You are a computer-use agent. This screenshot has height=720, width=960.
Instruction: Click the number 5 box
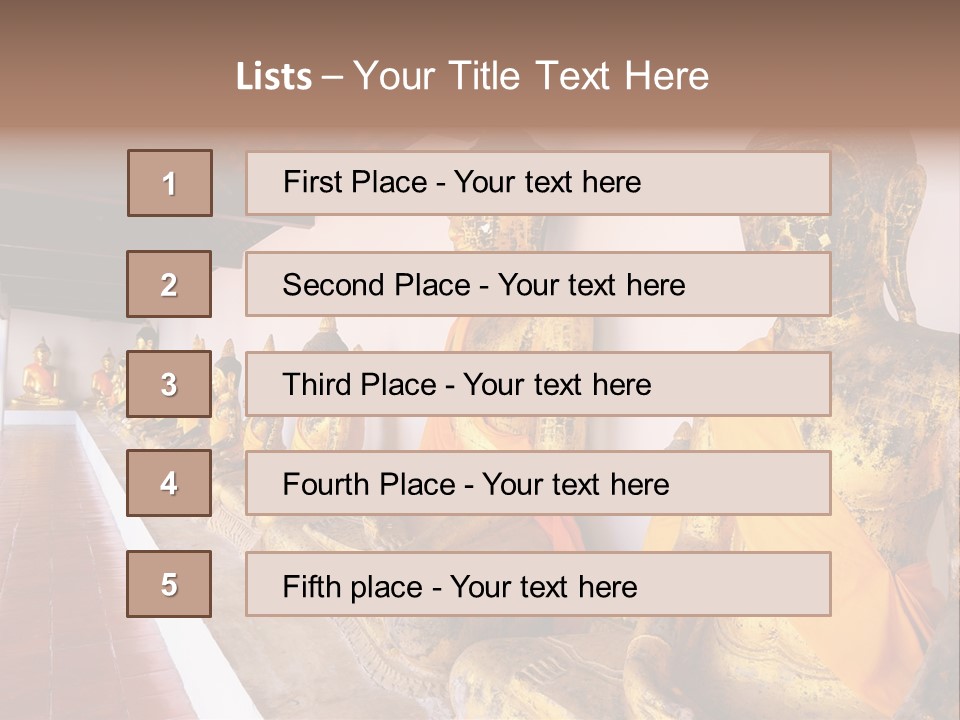[x=169, y=584]
